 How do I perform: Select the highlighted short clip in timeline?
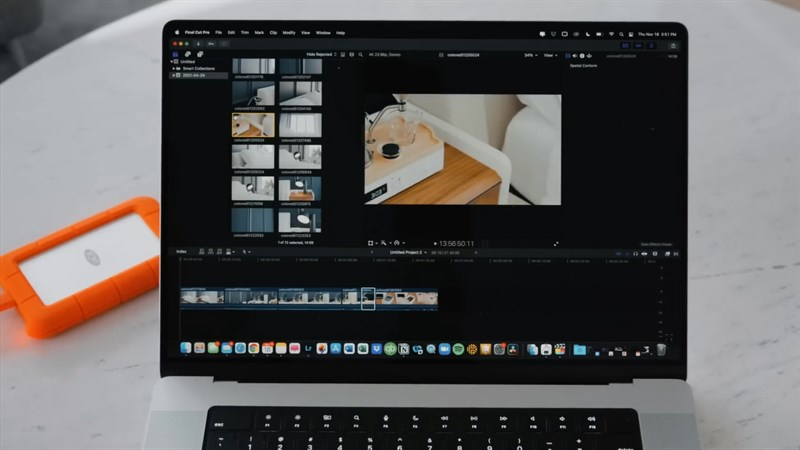(x=368, y=298)
